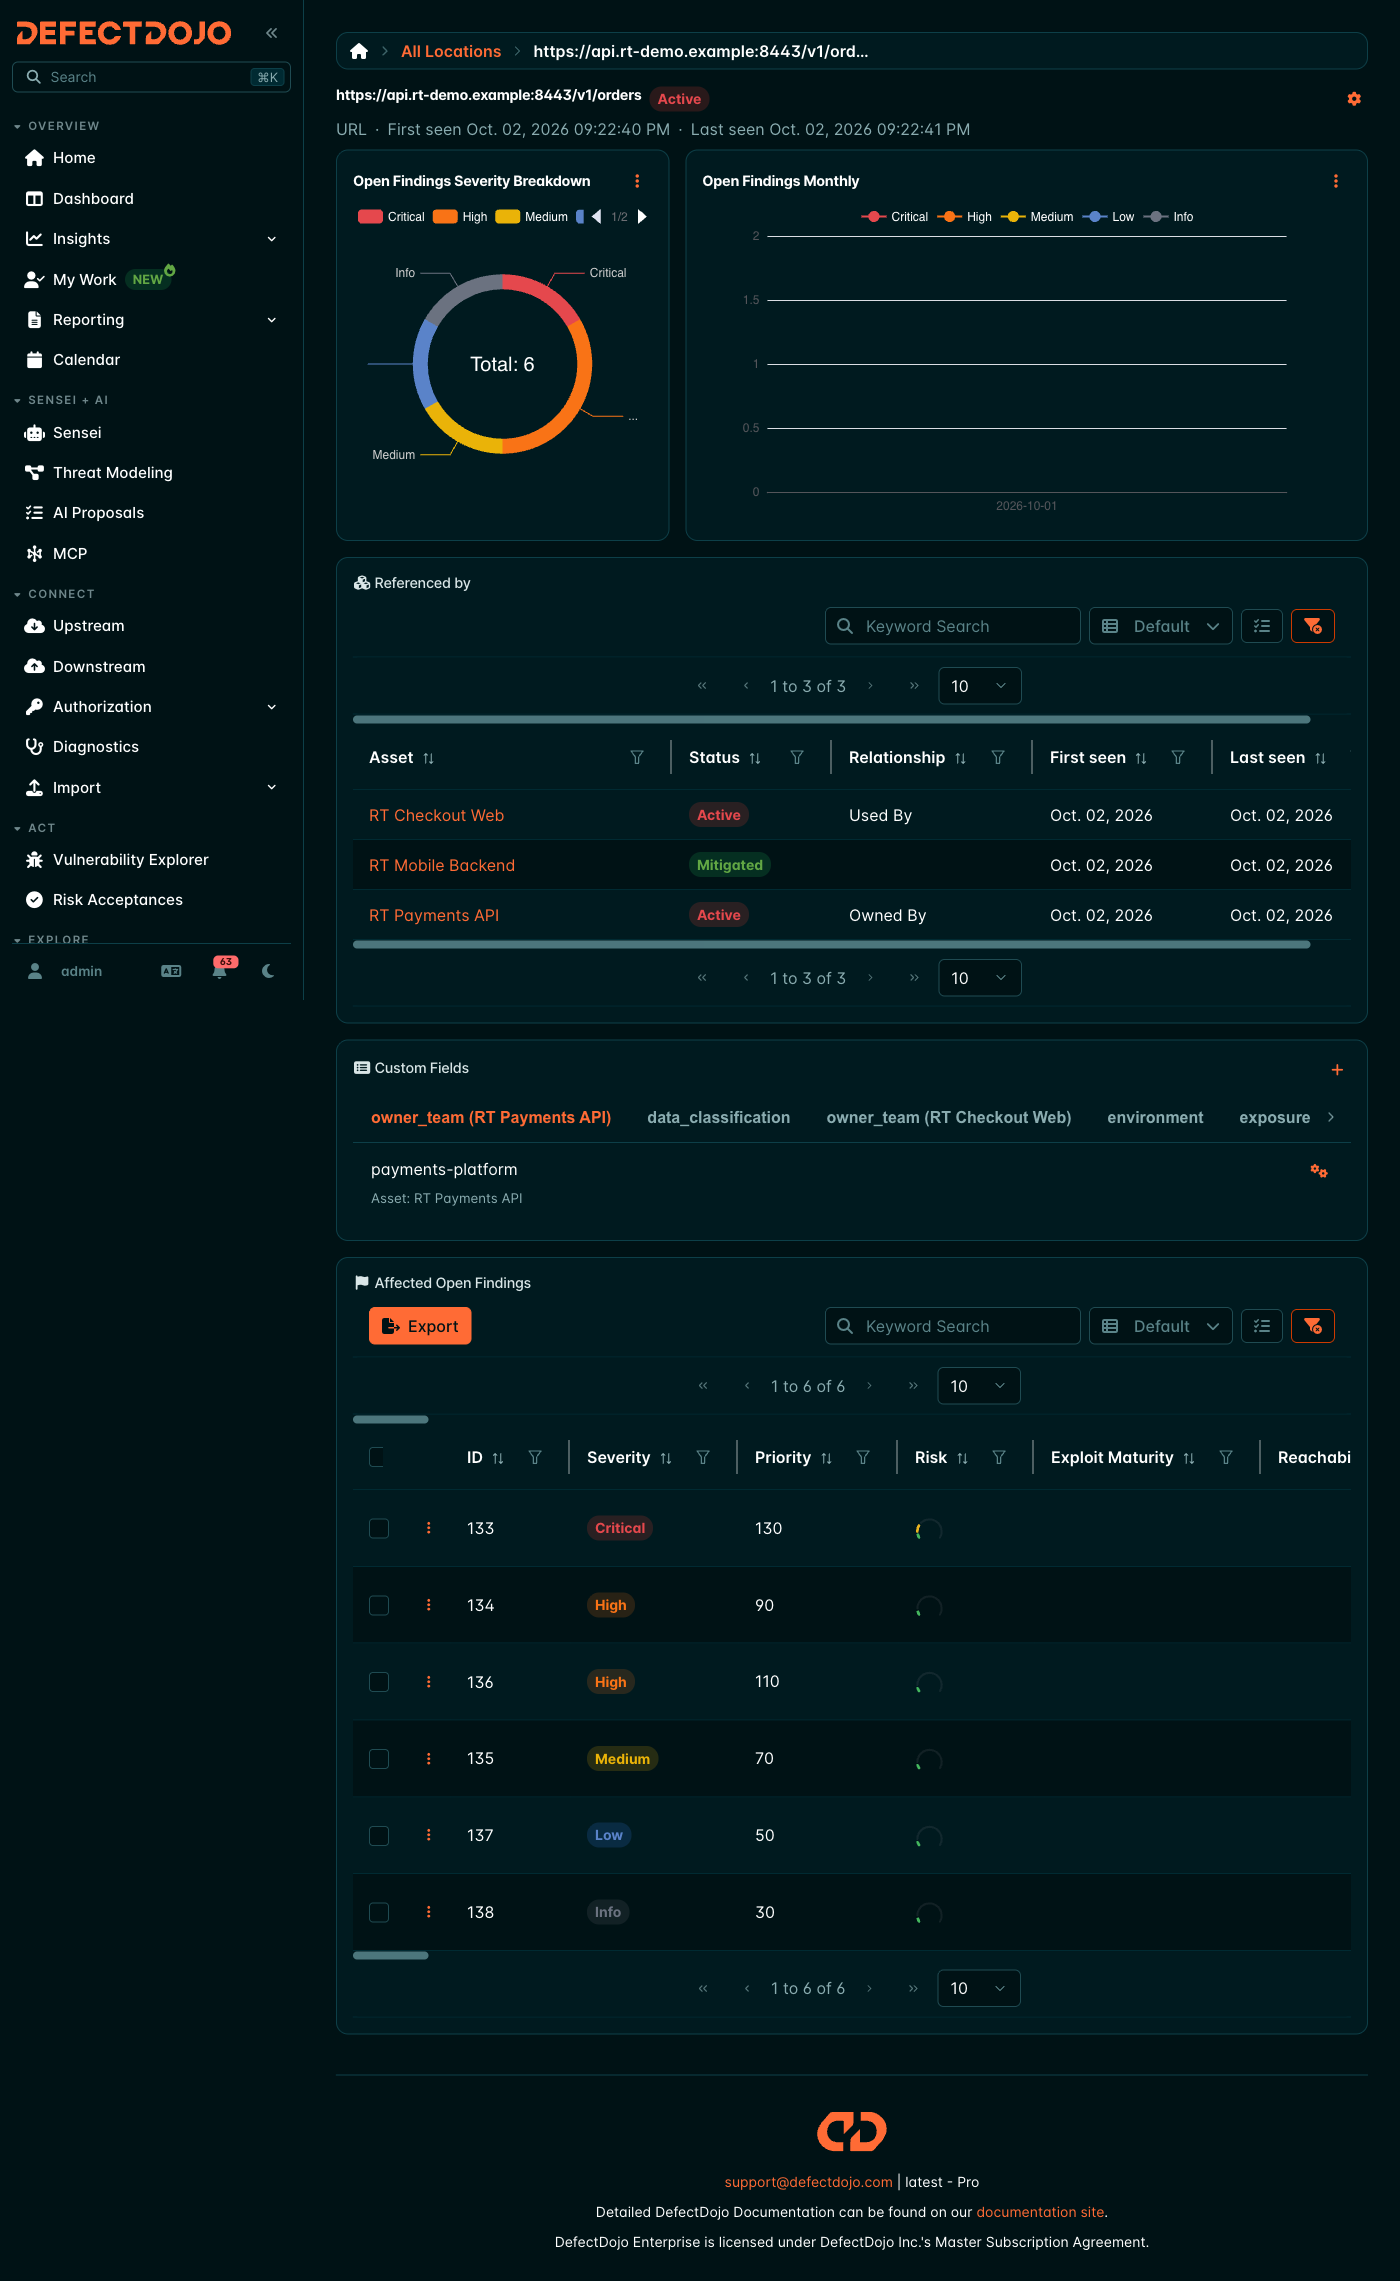Export affected open findings
This screenshot has width=1400, height=2281.
420,1326
